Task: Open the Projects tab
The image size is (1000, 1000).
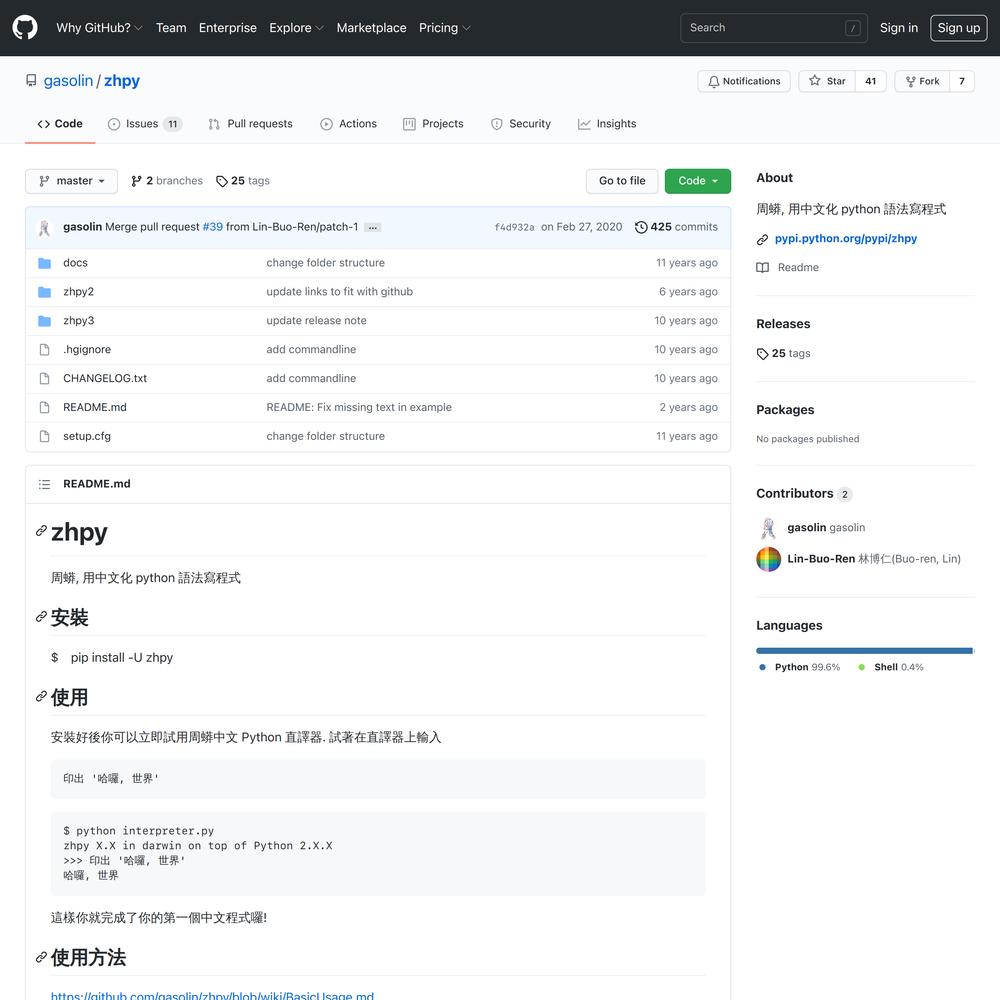Action: tap(433, 124)
